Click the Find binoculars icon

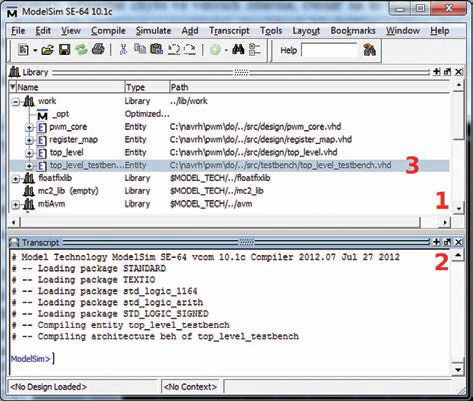(x=238, y=50)
